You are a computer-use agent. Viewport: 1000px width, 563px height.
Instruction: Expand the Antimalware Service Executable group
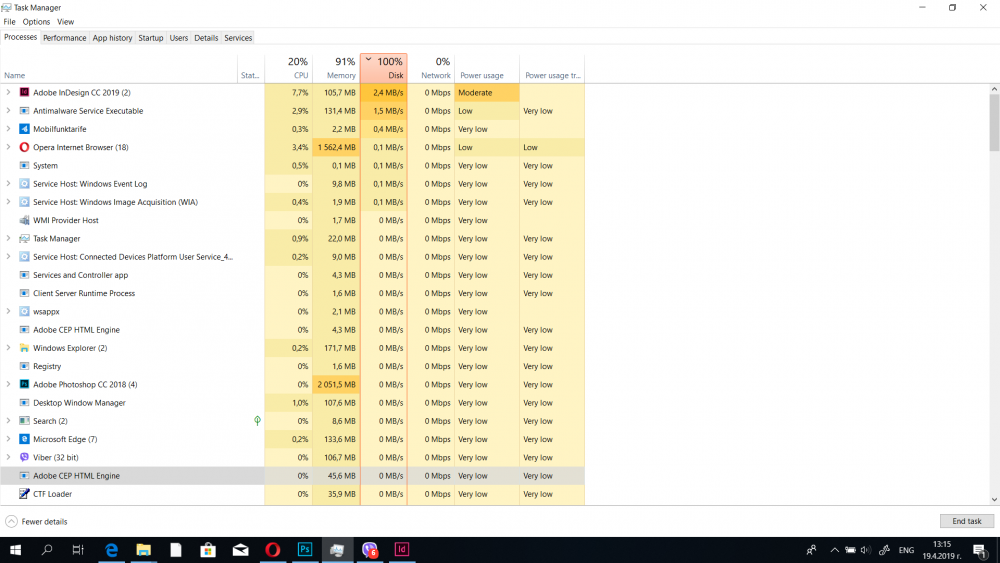(x=8, y=111)
